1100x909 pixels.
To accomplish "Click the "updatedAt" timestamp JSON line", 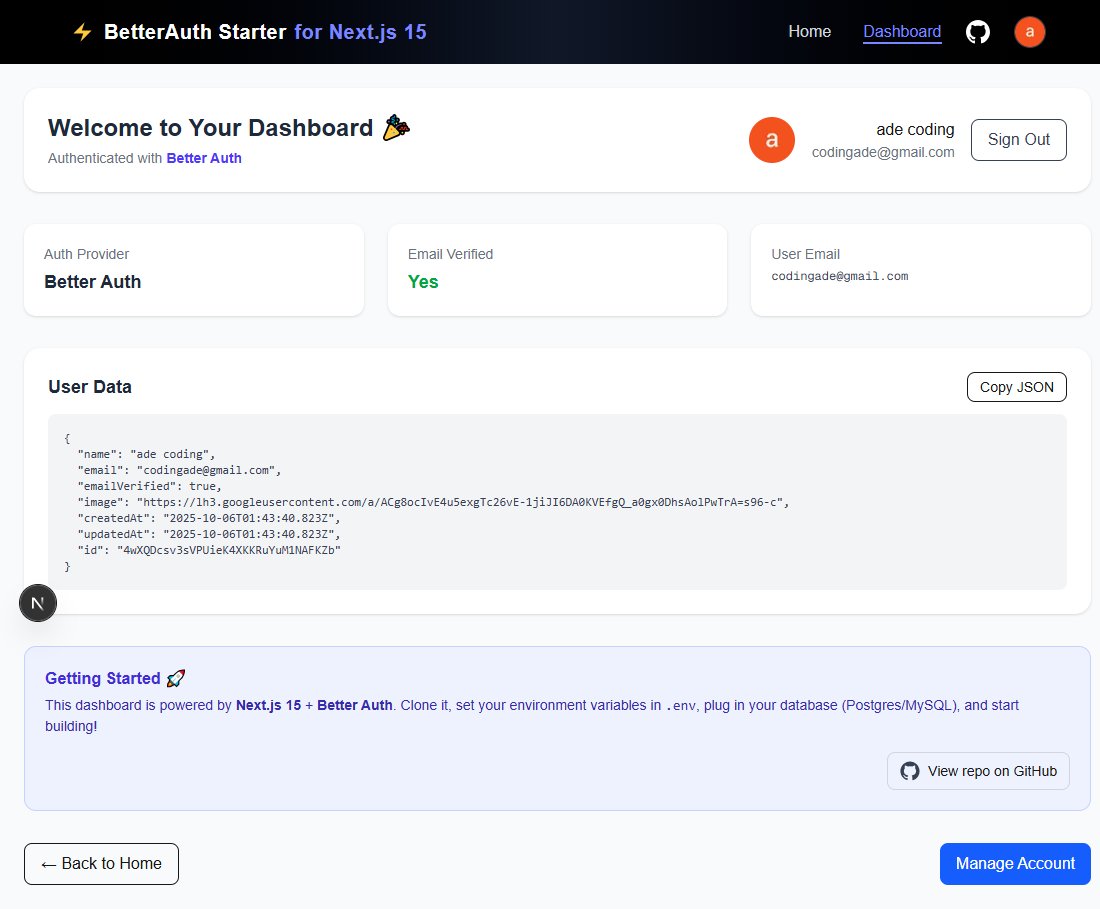I will 209,534.
